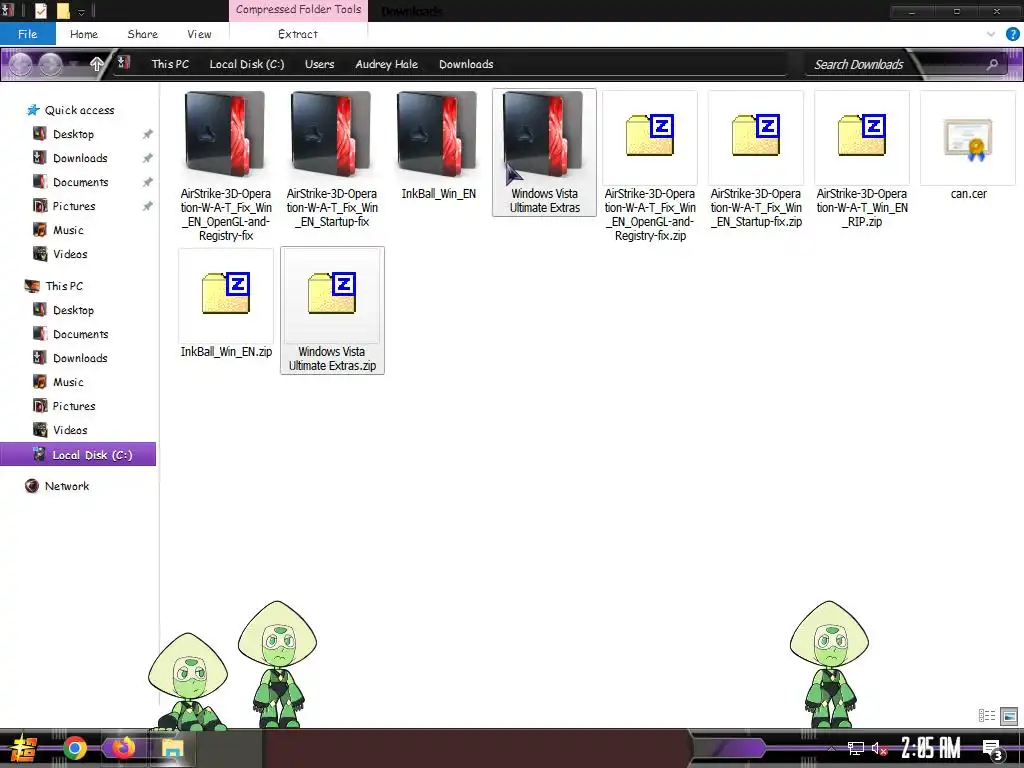Screen dimensions: 1024x768
Task: Open the View ribbon tab
Action: coord(199,34)
